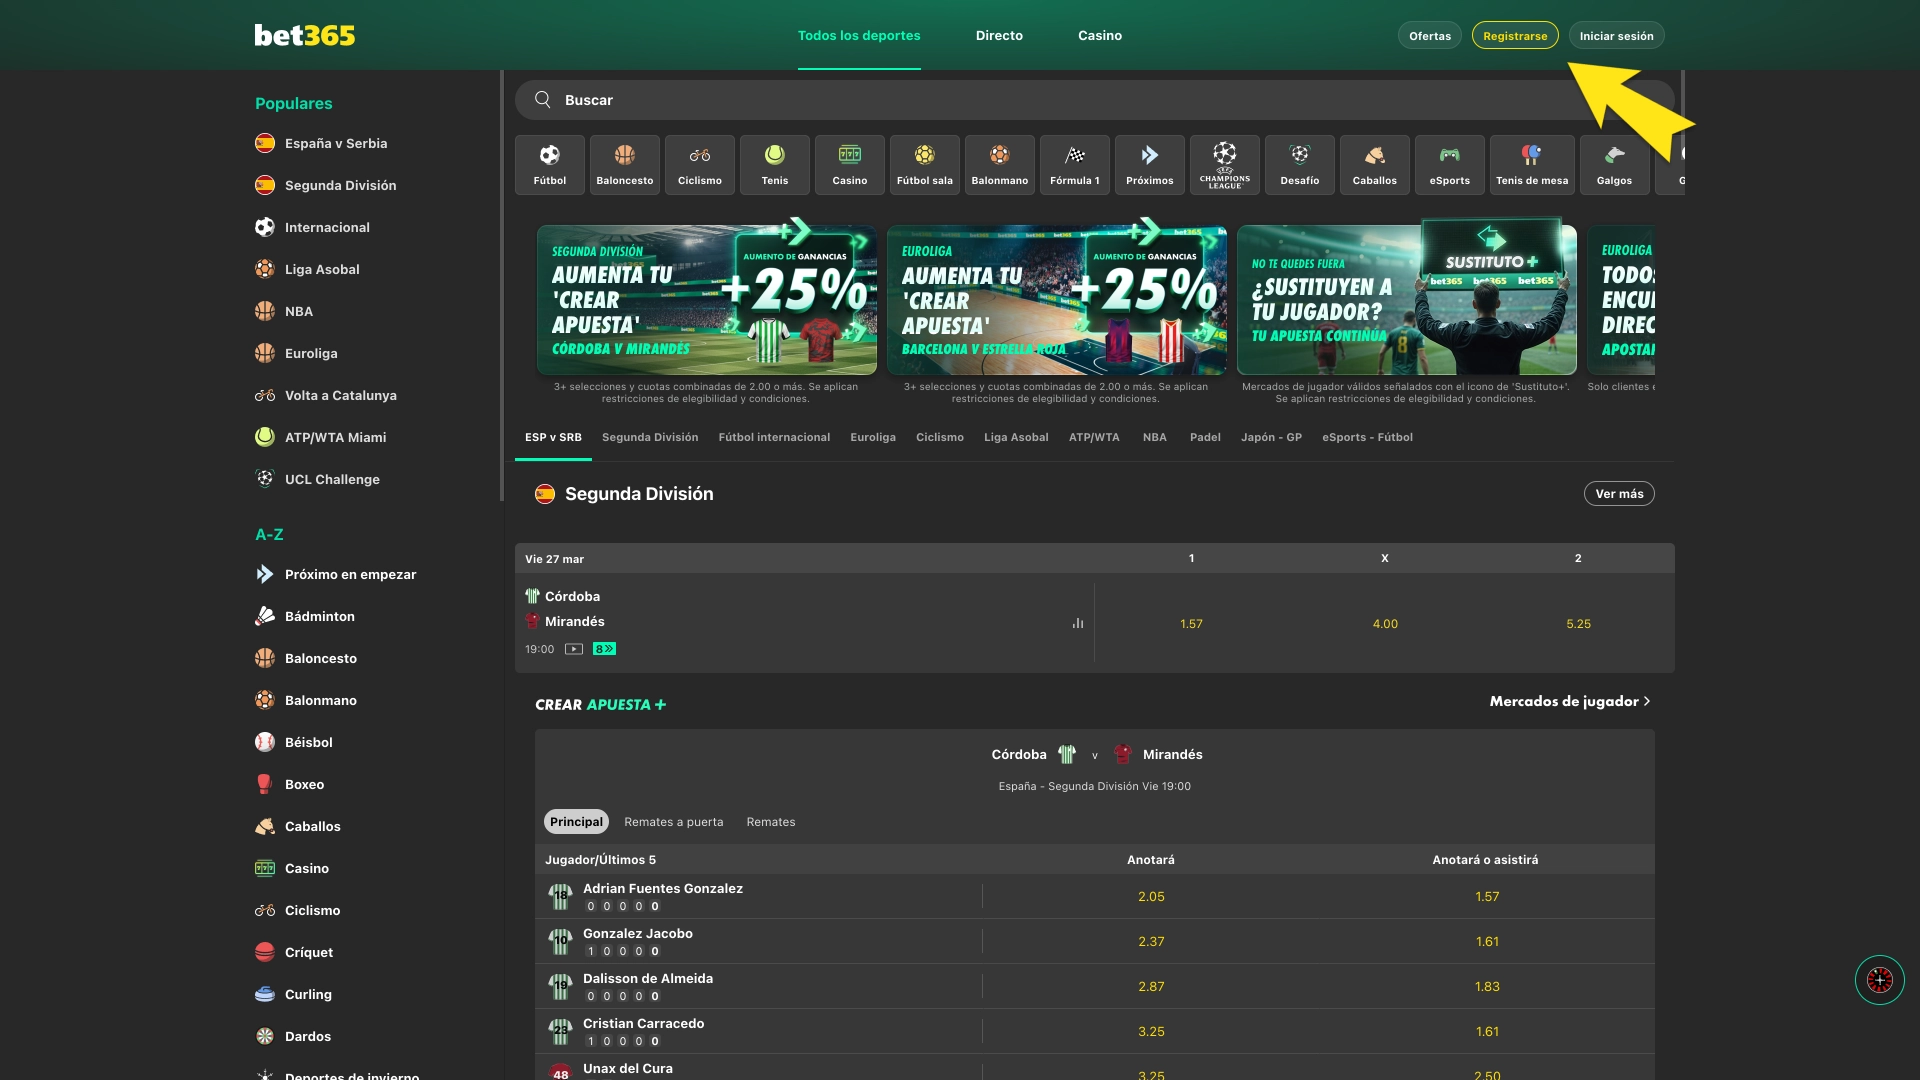Open the Baloncesto sport tile

[624, 165]
